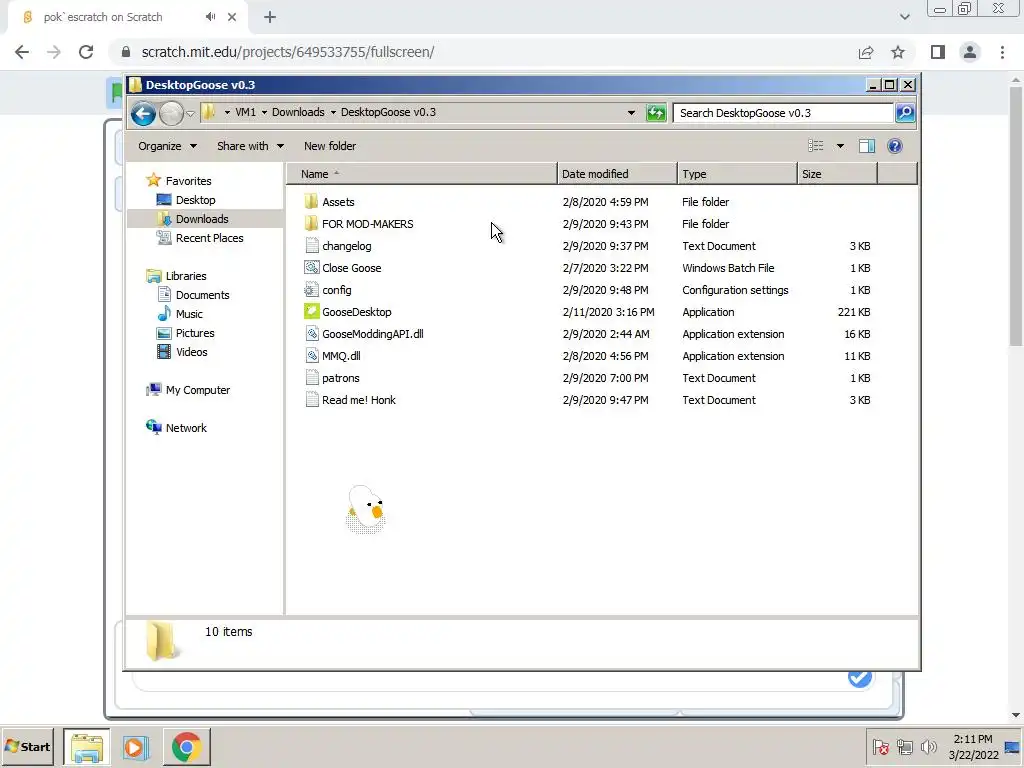Select the Read me! Honk file icon
The width and height of the screenshot is (1024, 768).
click(x=312, y=400)
